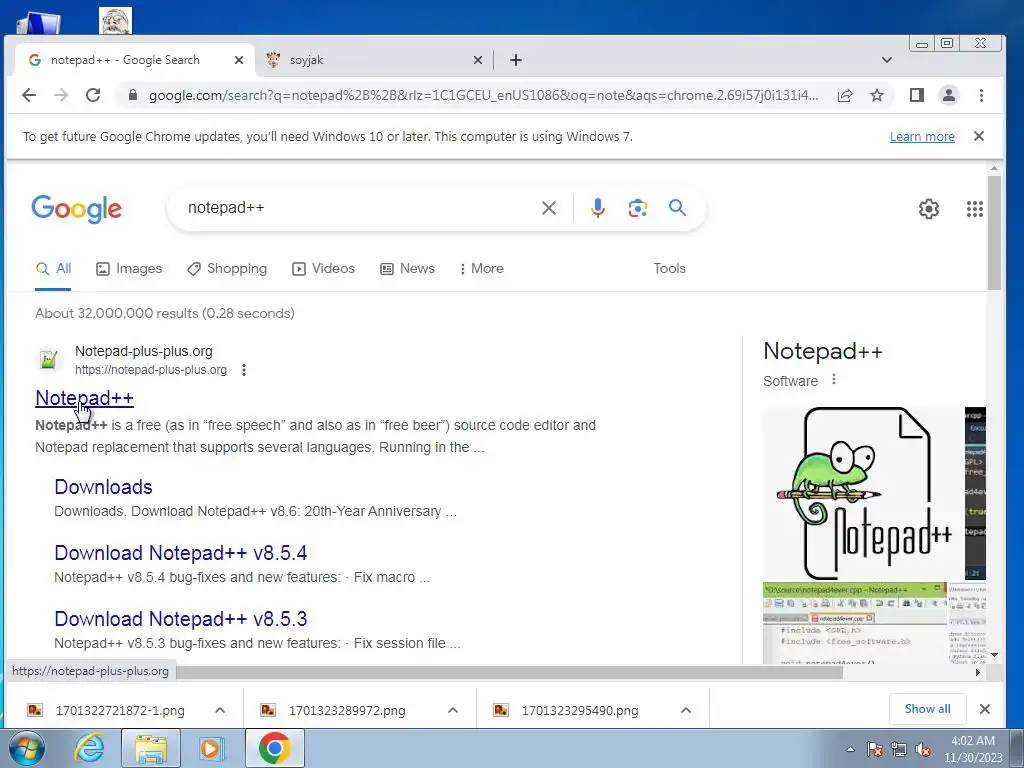Open Windows Explorer from the taskbar
This screenshot has height=768, width=1024.
pos(150,748)
